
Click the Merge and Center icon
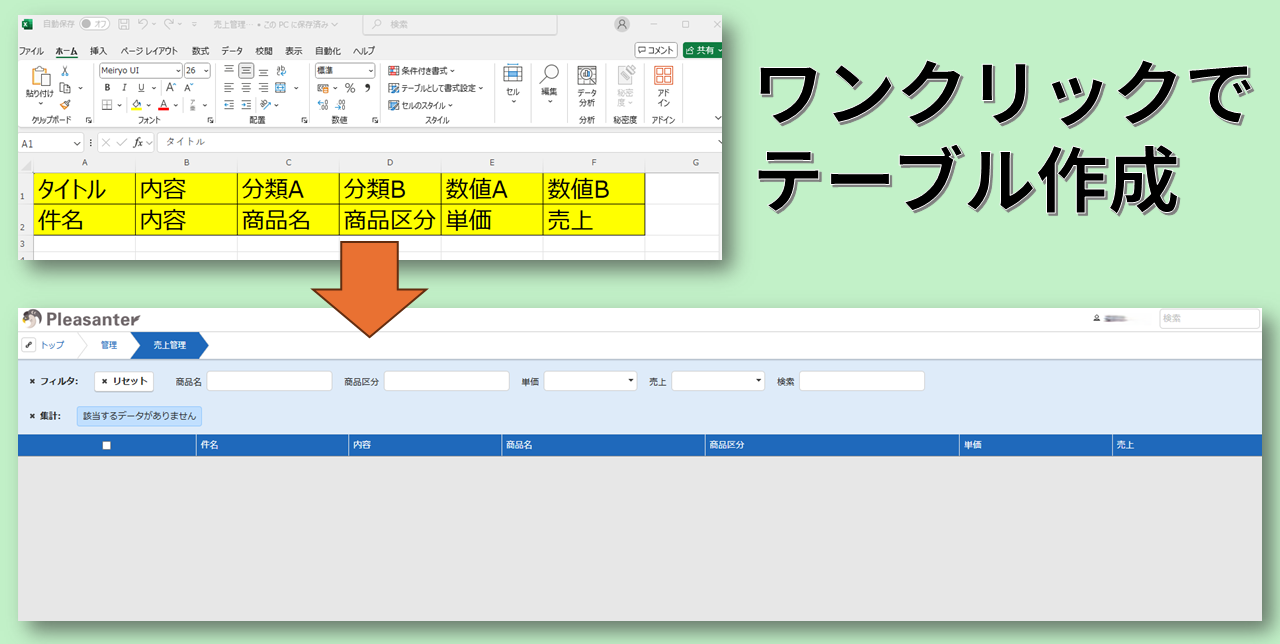pos(281,88)
